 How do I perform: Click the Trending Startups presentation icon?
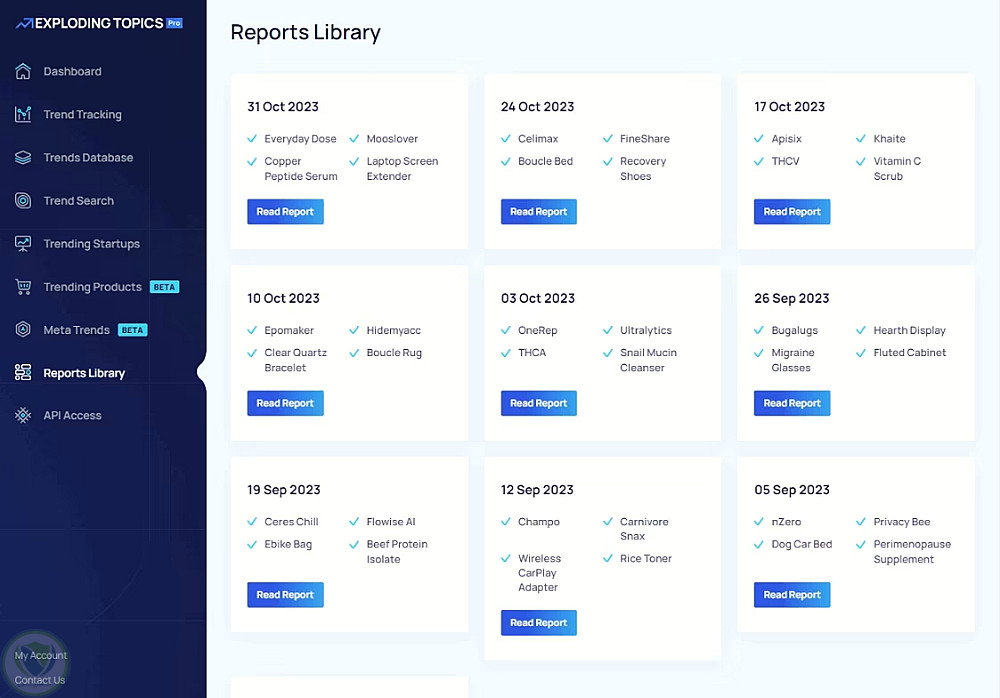pyautogui.click(x=23, y=244)
